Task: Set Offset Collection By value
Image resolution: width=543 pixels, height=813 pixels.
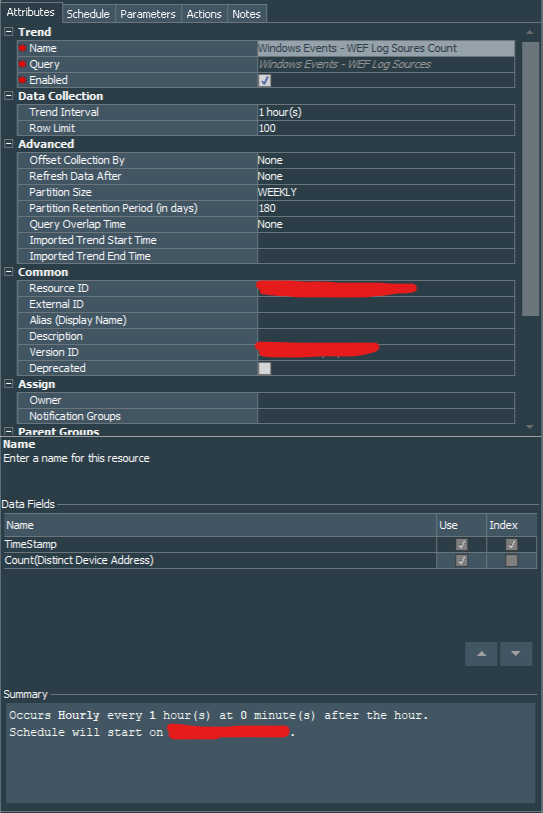Action: click(386, 160)
